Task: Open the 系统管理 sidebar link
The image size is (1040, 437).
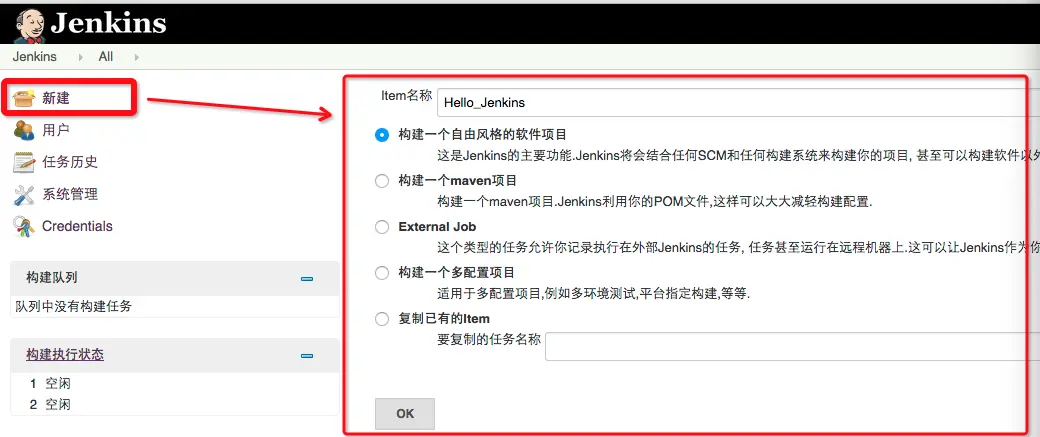Action: click(70, 194)
